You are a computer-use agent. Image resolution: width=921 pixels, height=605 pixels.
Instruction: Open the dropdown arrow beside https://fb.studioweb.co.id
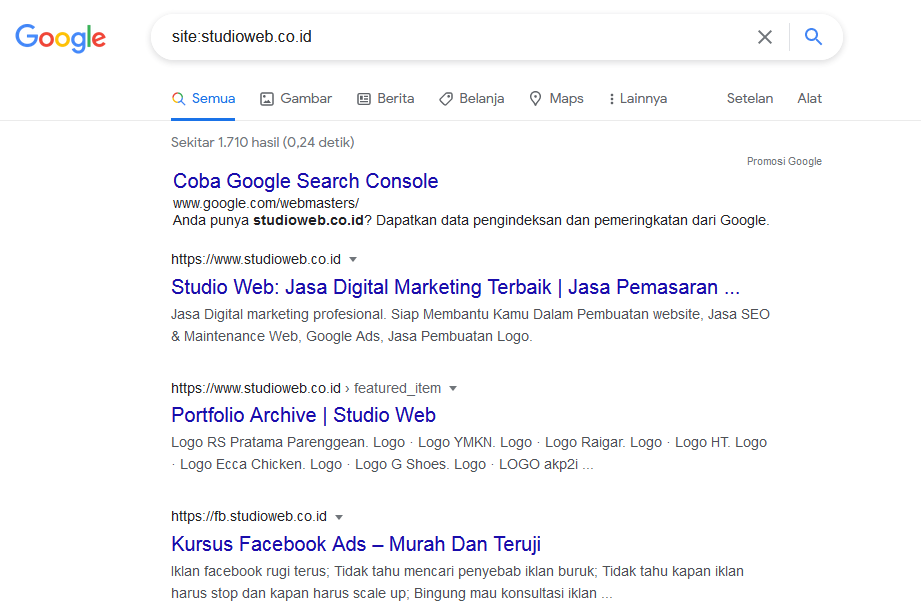[339, 517]
